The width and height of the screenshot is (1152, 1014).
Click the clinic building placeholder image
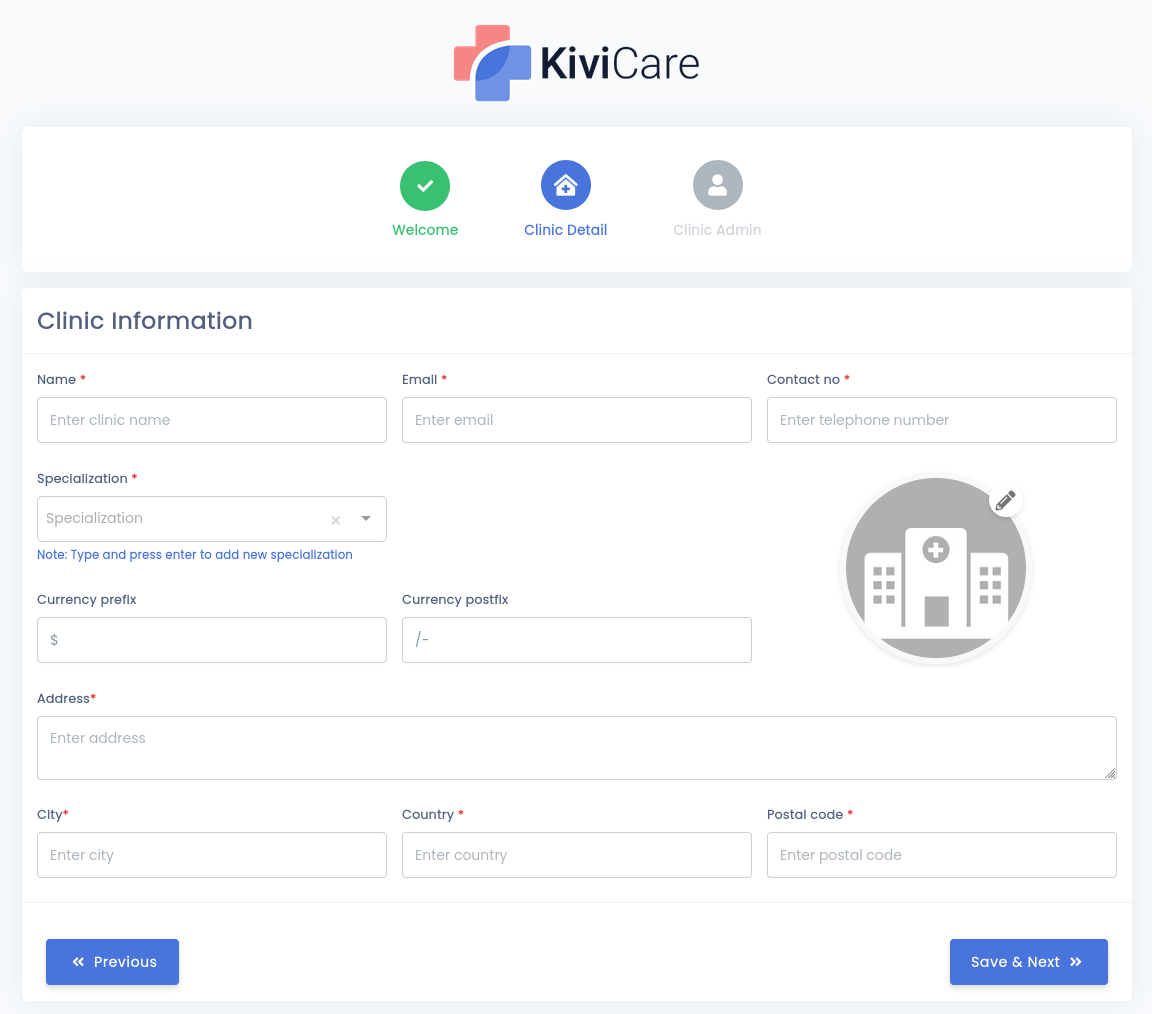click(936, 567)
